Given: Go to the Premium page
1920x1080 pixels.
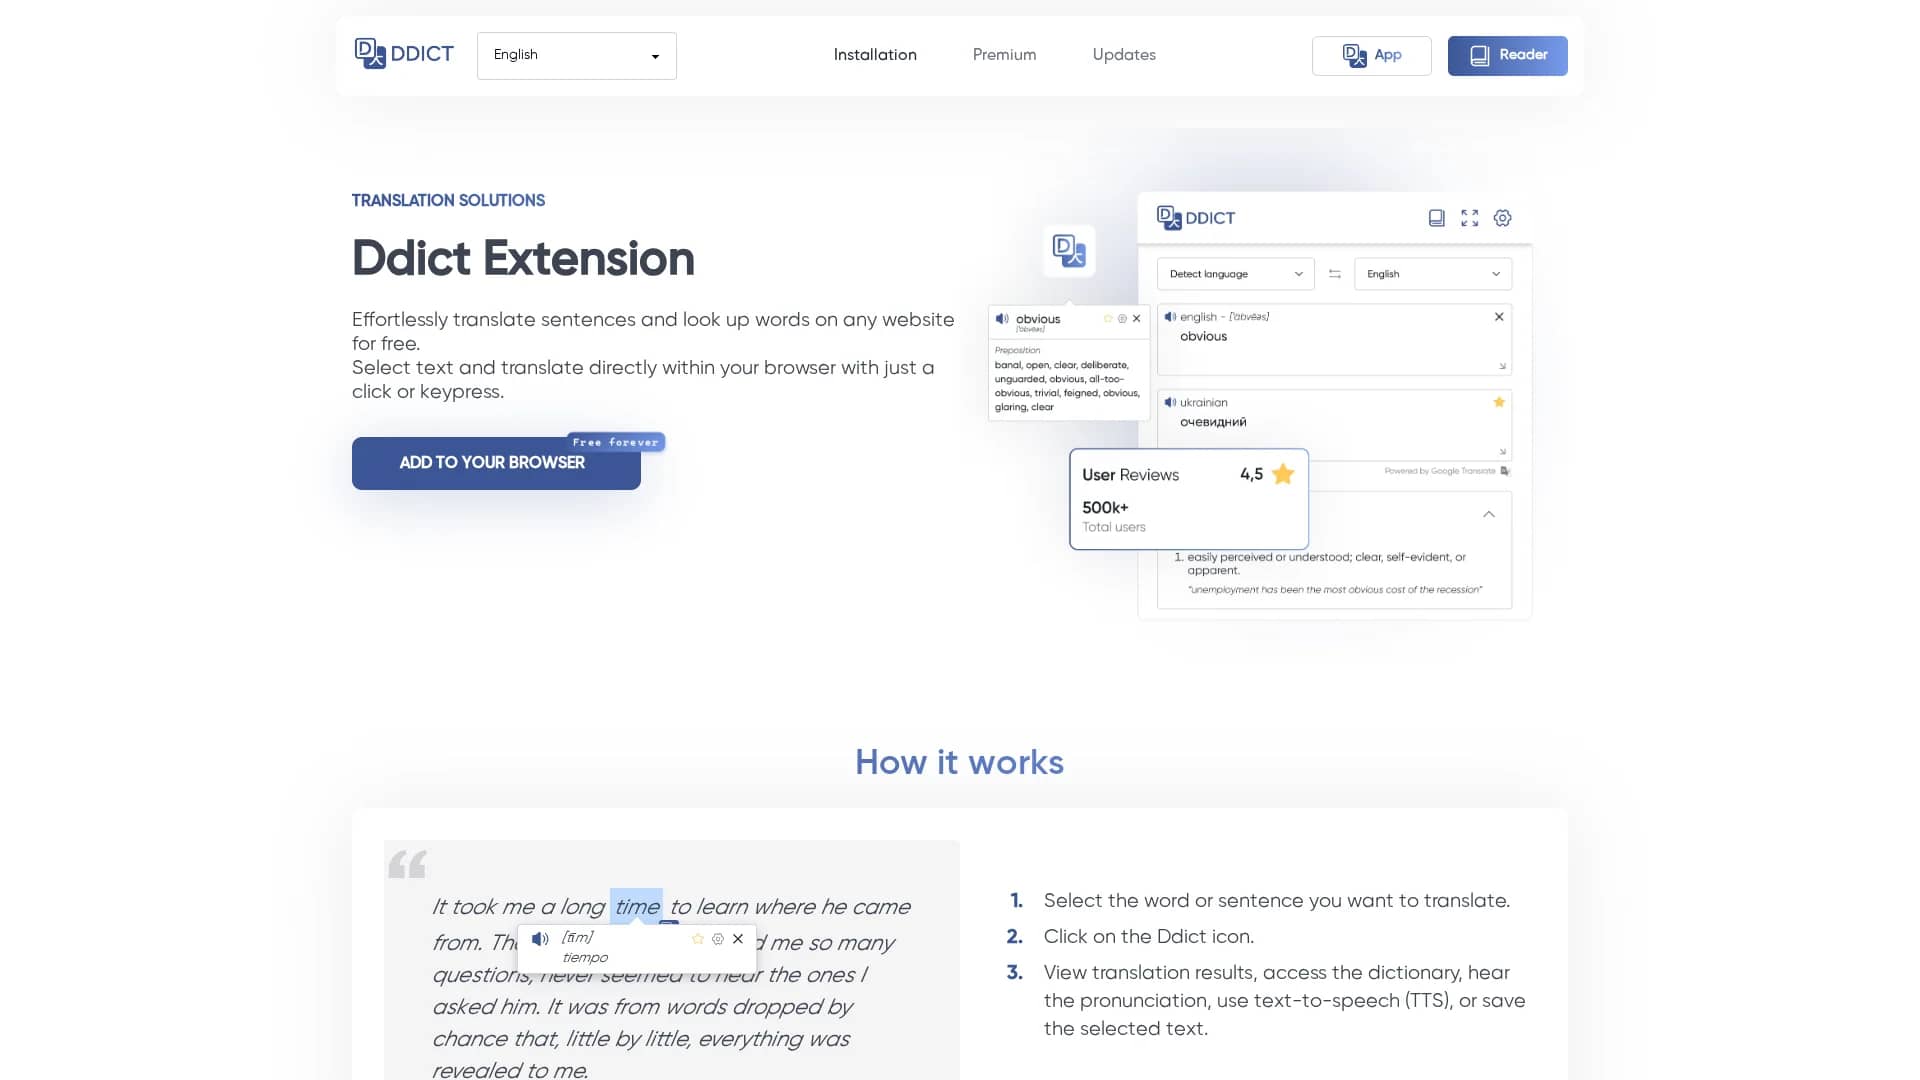Looking at the screenshot, I should pyautogui.click(x=1004, y=55).
